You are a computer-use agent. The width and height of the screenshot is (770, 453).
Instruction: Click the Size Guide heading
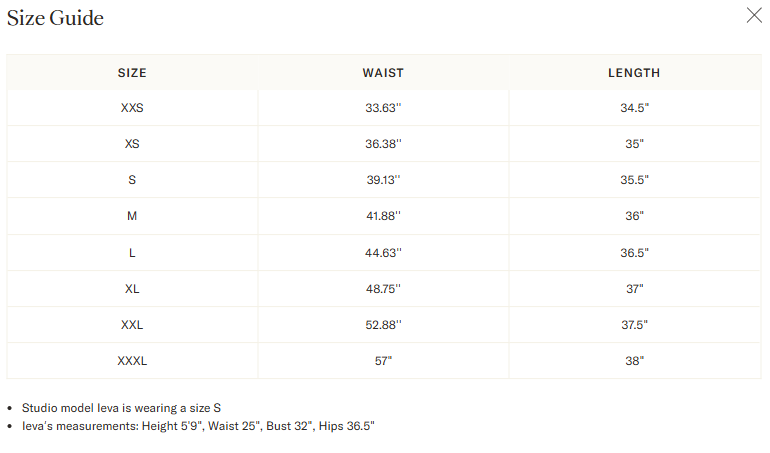coord(55,18)
